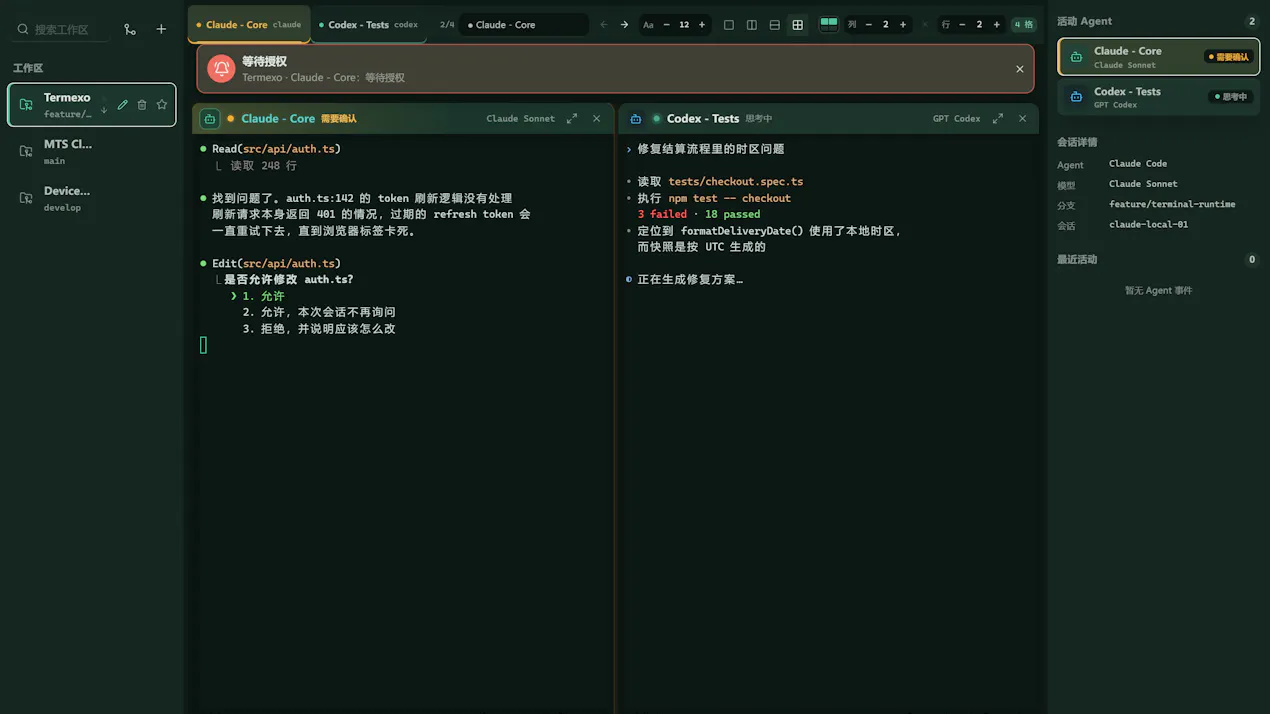The width and height of the screenshot is (1270, 714).
Task: Toggle the green custom grid button
Action: pos(829,24)
